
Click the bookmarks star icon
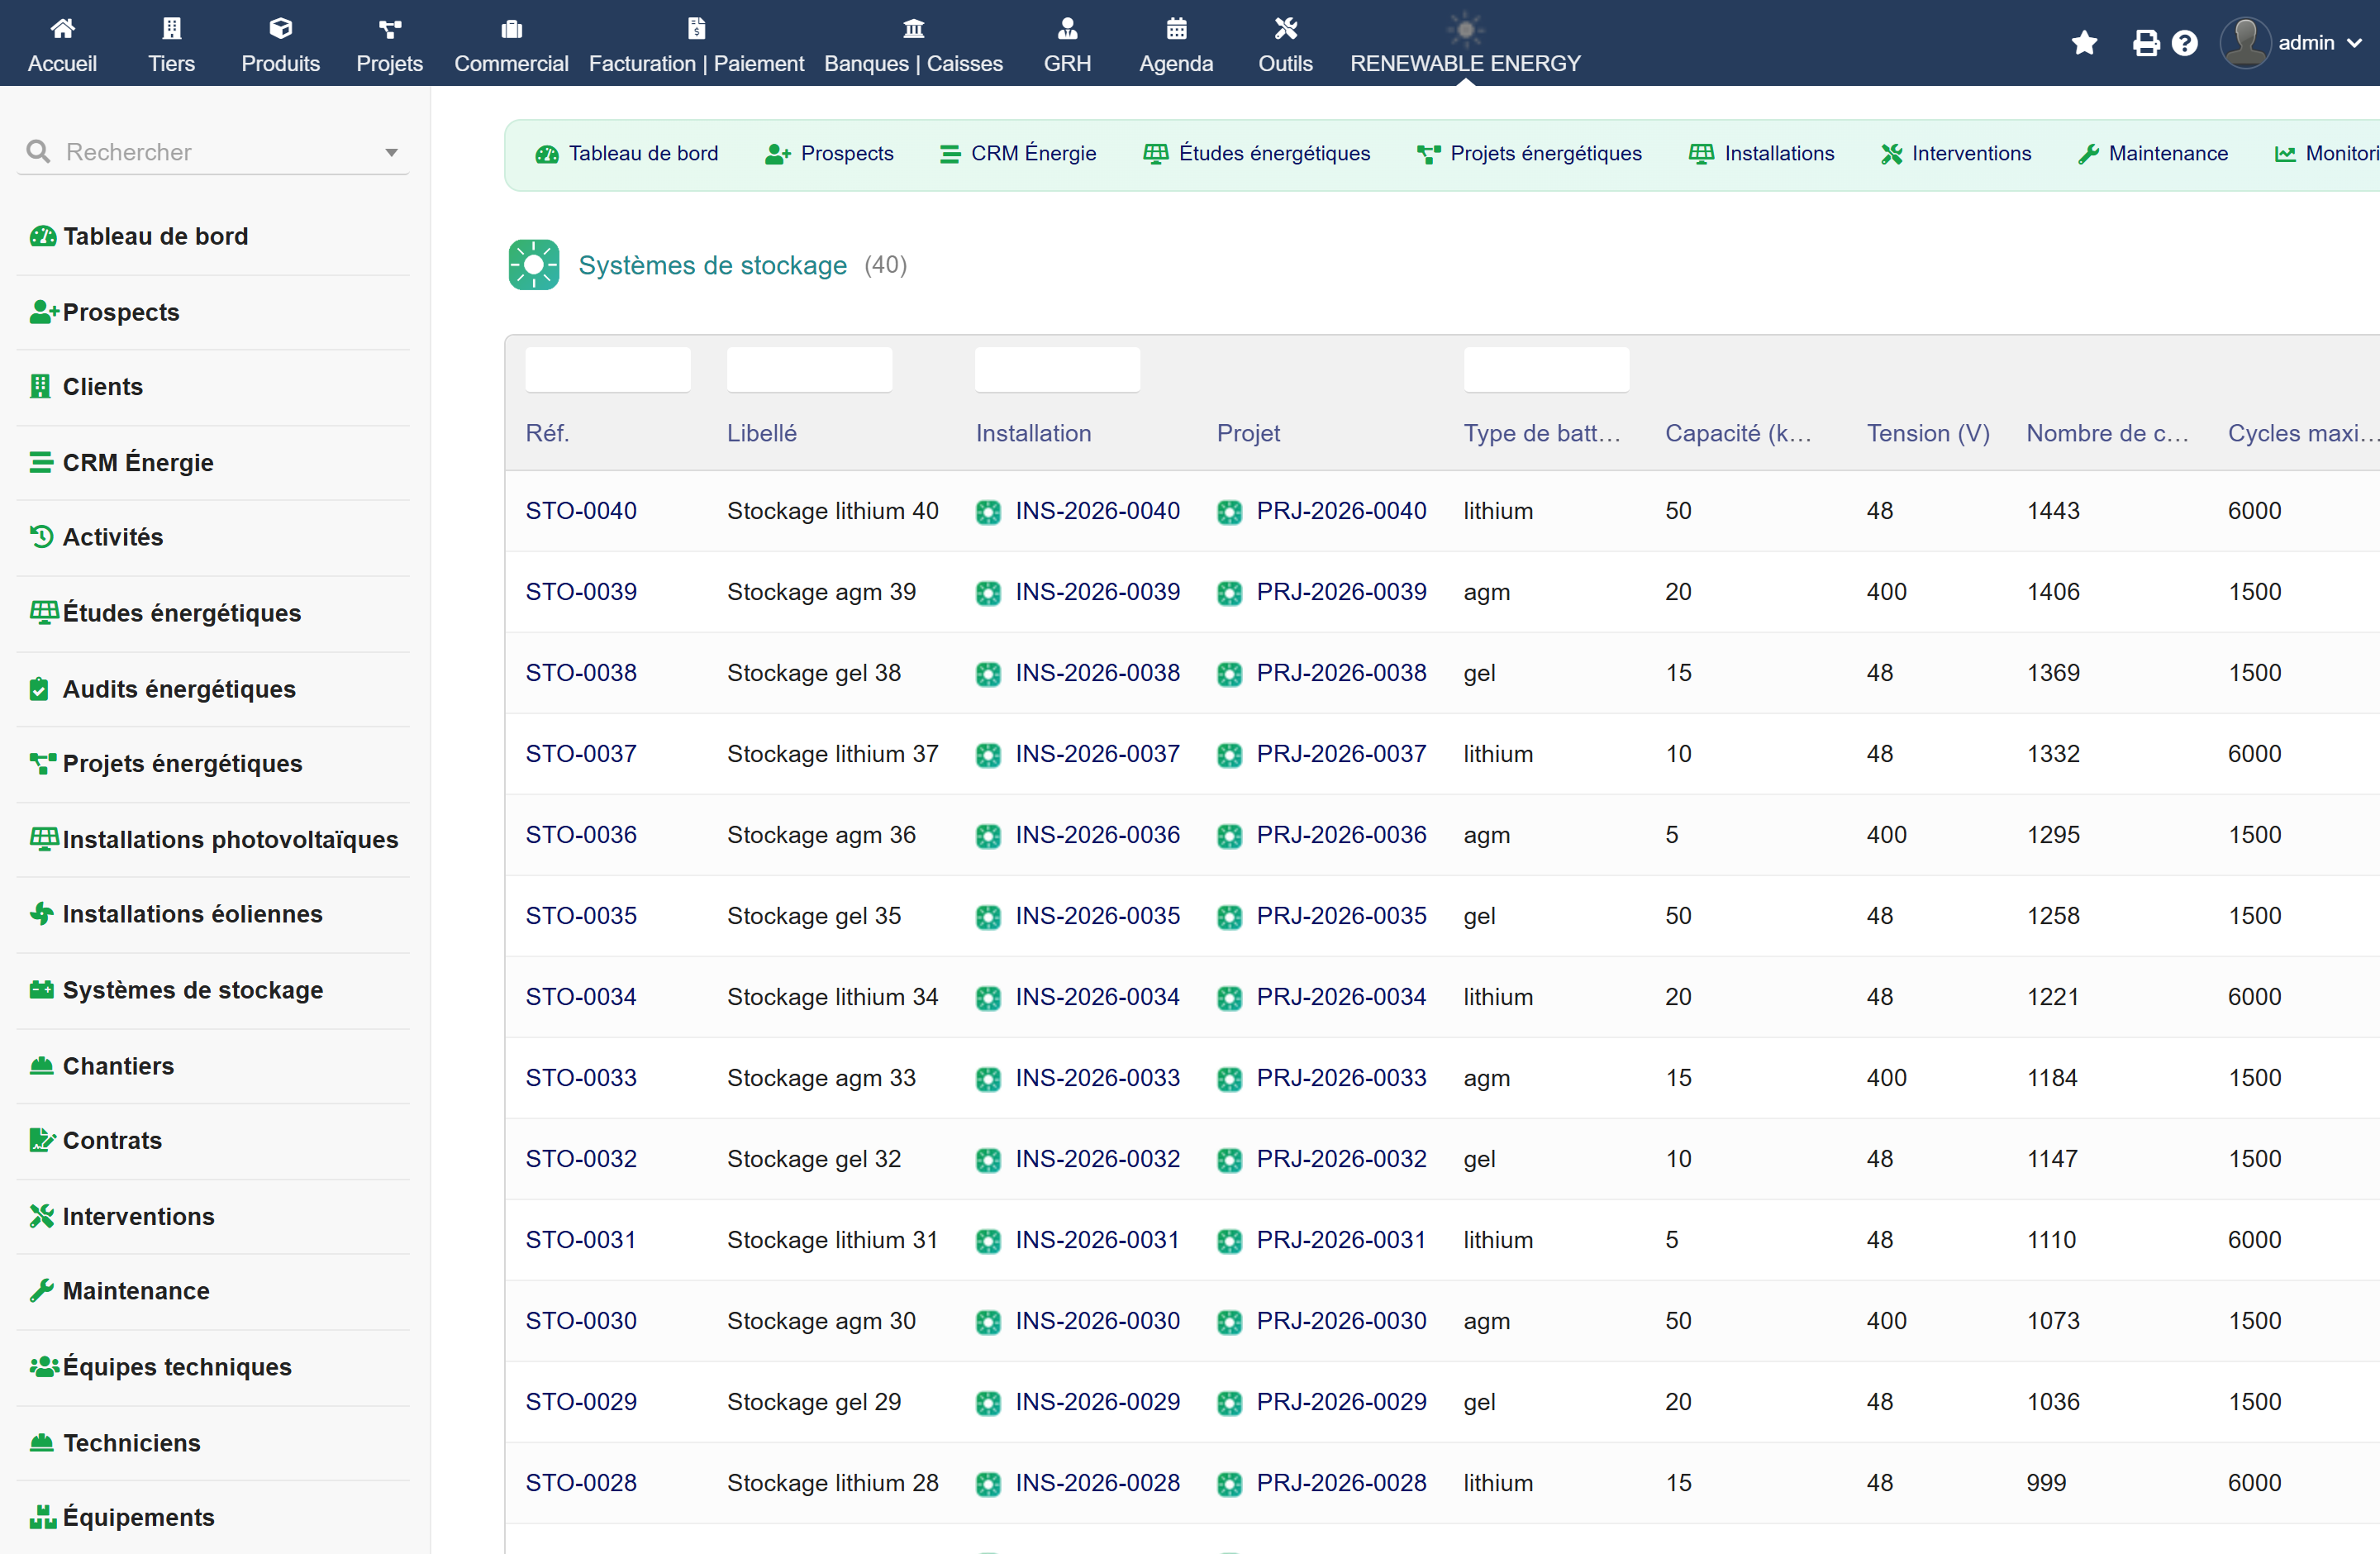[2084, 43]
